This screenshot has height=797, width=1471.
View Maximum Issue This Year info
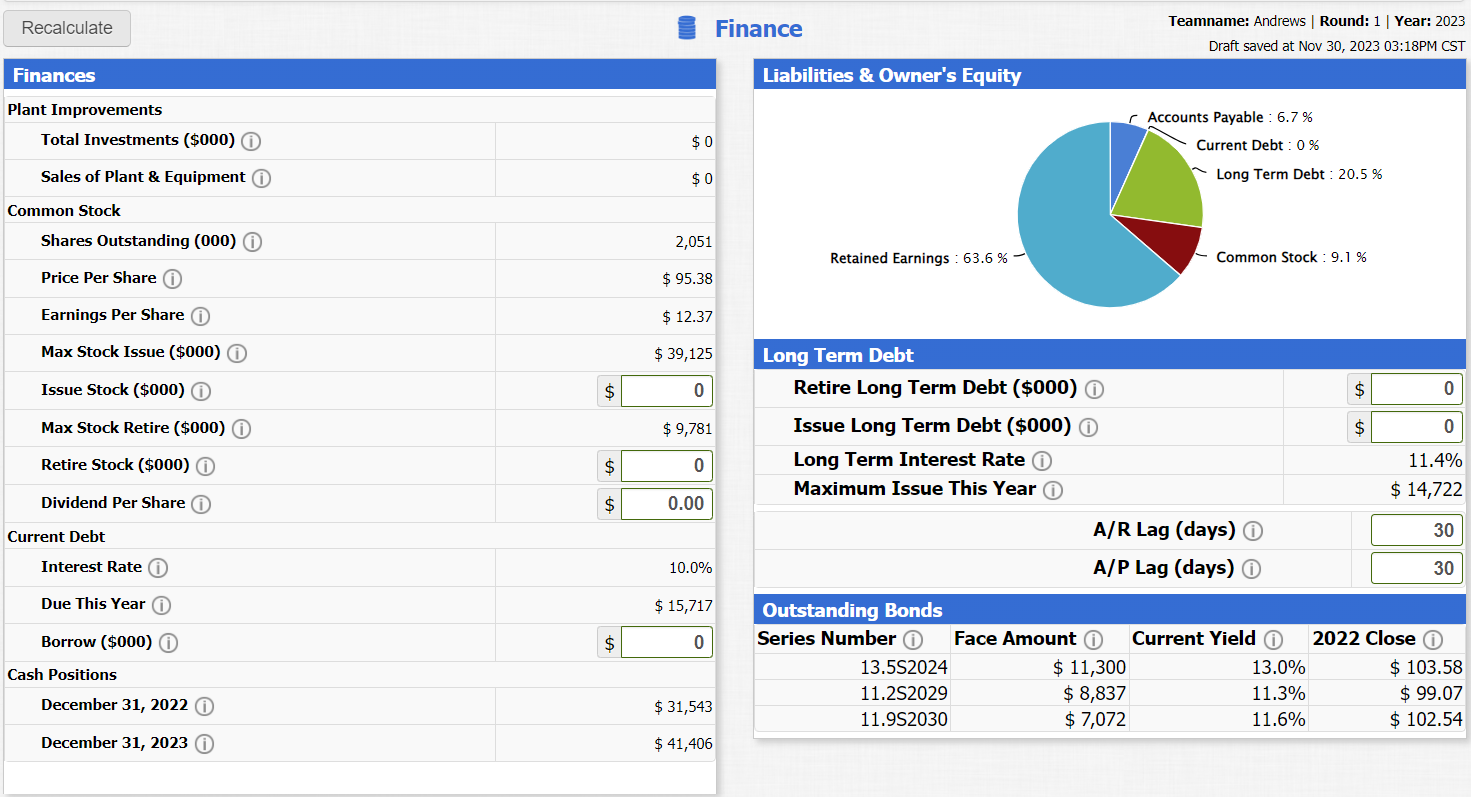[1053, 490]
